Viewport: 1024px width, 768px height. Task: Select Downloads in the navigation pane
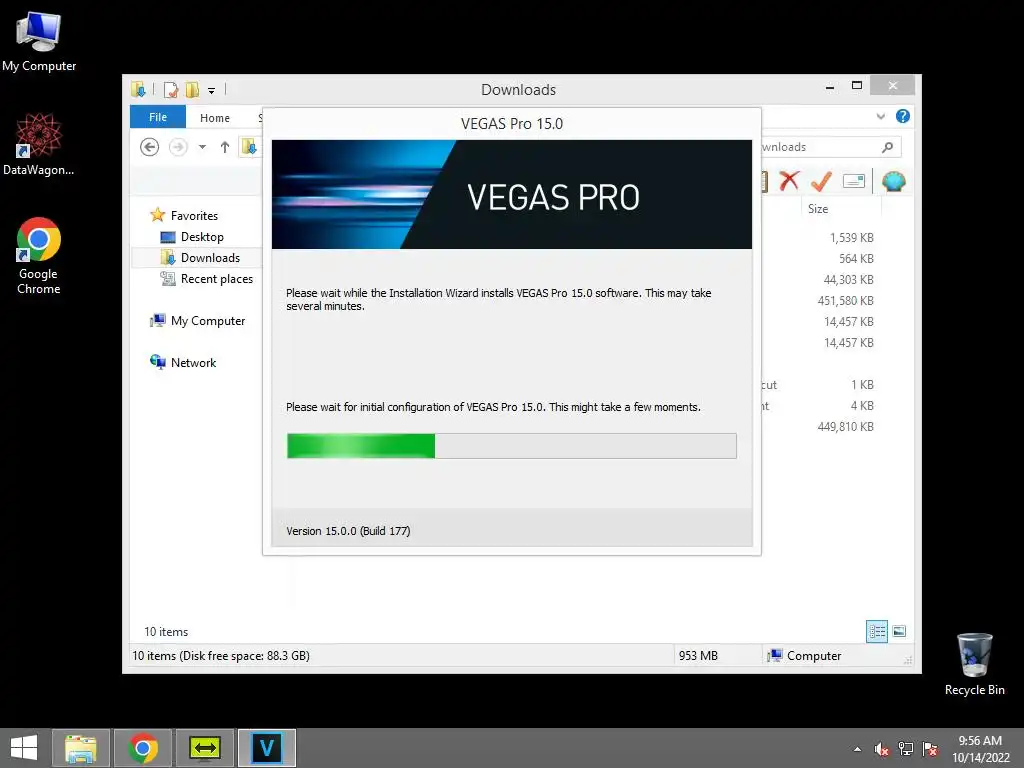[x=210, y=257]
